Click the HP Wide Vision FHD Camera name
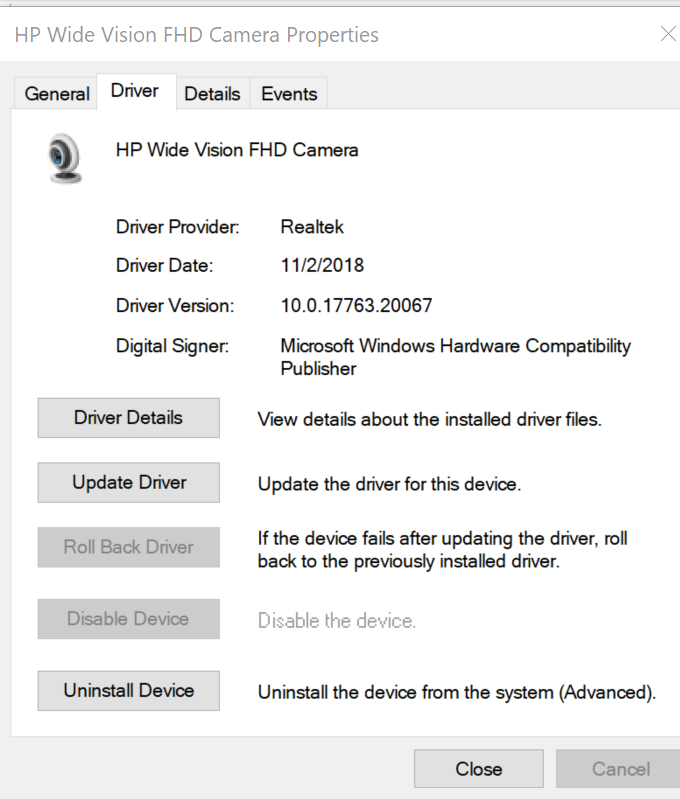 pyautogui.click(x=237, y=150)
